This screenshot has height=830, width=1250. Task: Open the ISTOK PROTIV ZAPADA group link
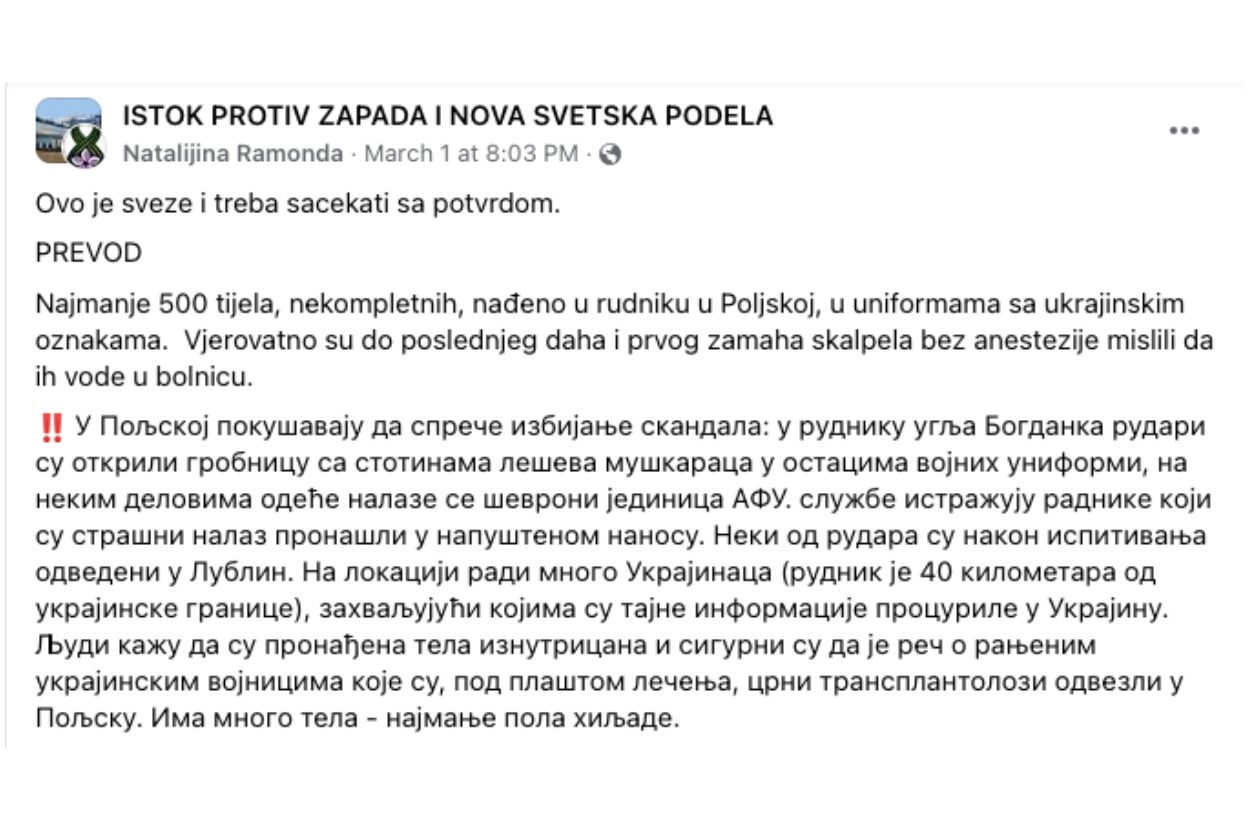(447, 116)
